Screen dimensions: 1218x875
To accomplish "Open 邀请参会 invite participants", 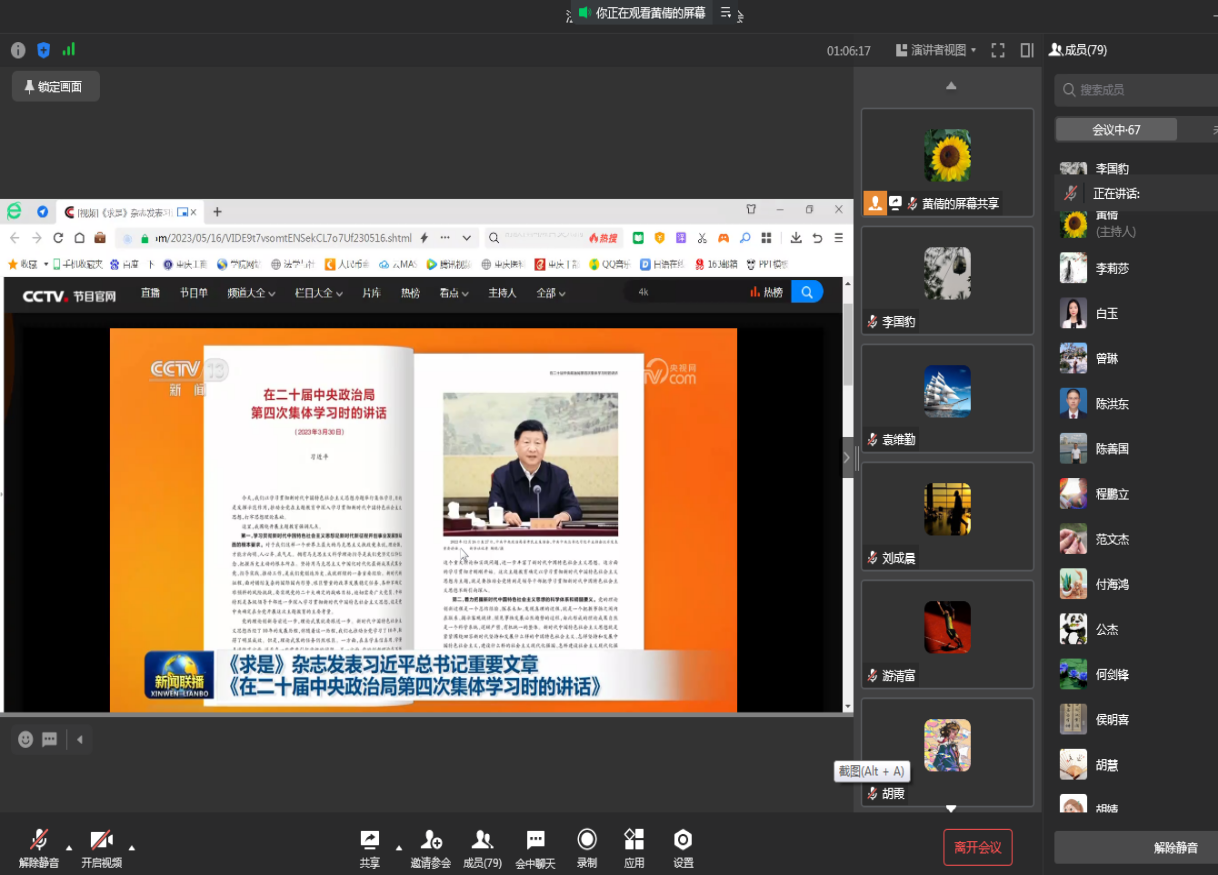I will pyautogui.click(x=431, y=840).
